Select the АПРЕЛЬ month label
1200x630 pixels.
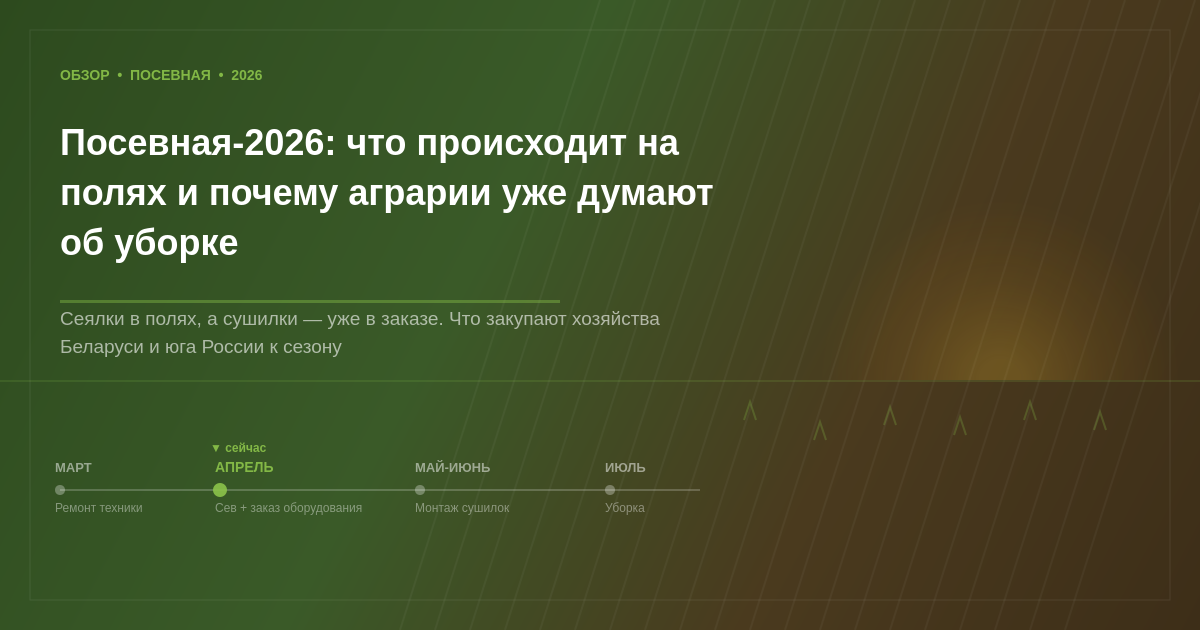coord(244,467)
